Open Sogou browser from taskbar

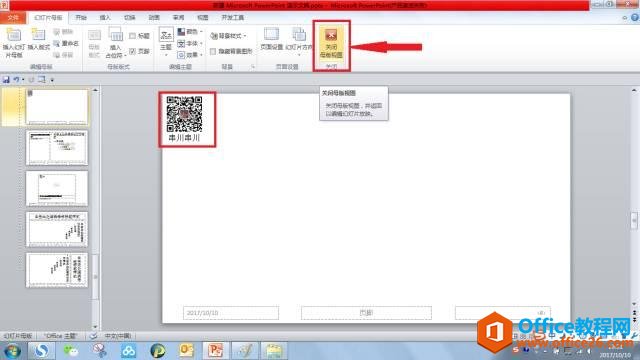pos(41,351)
